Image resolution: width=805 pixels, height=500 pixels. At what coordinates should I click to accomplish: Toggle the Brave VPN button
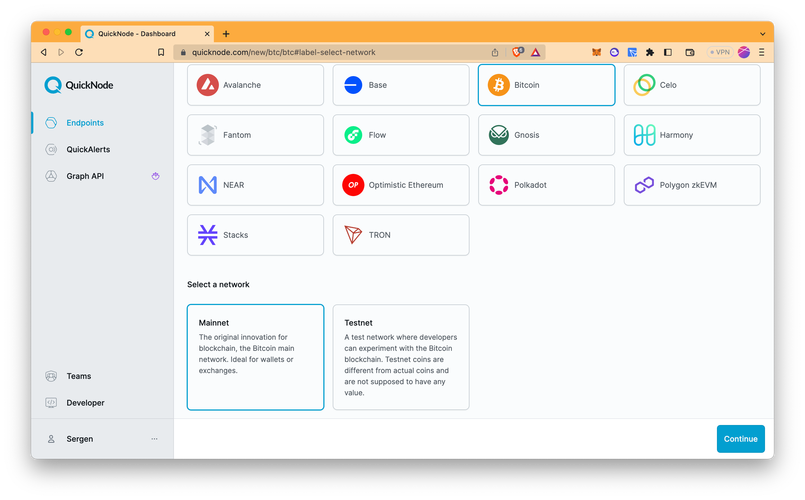pyautogui.click(x=719, y=52)
